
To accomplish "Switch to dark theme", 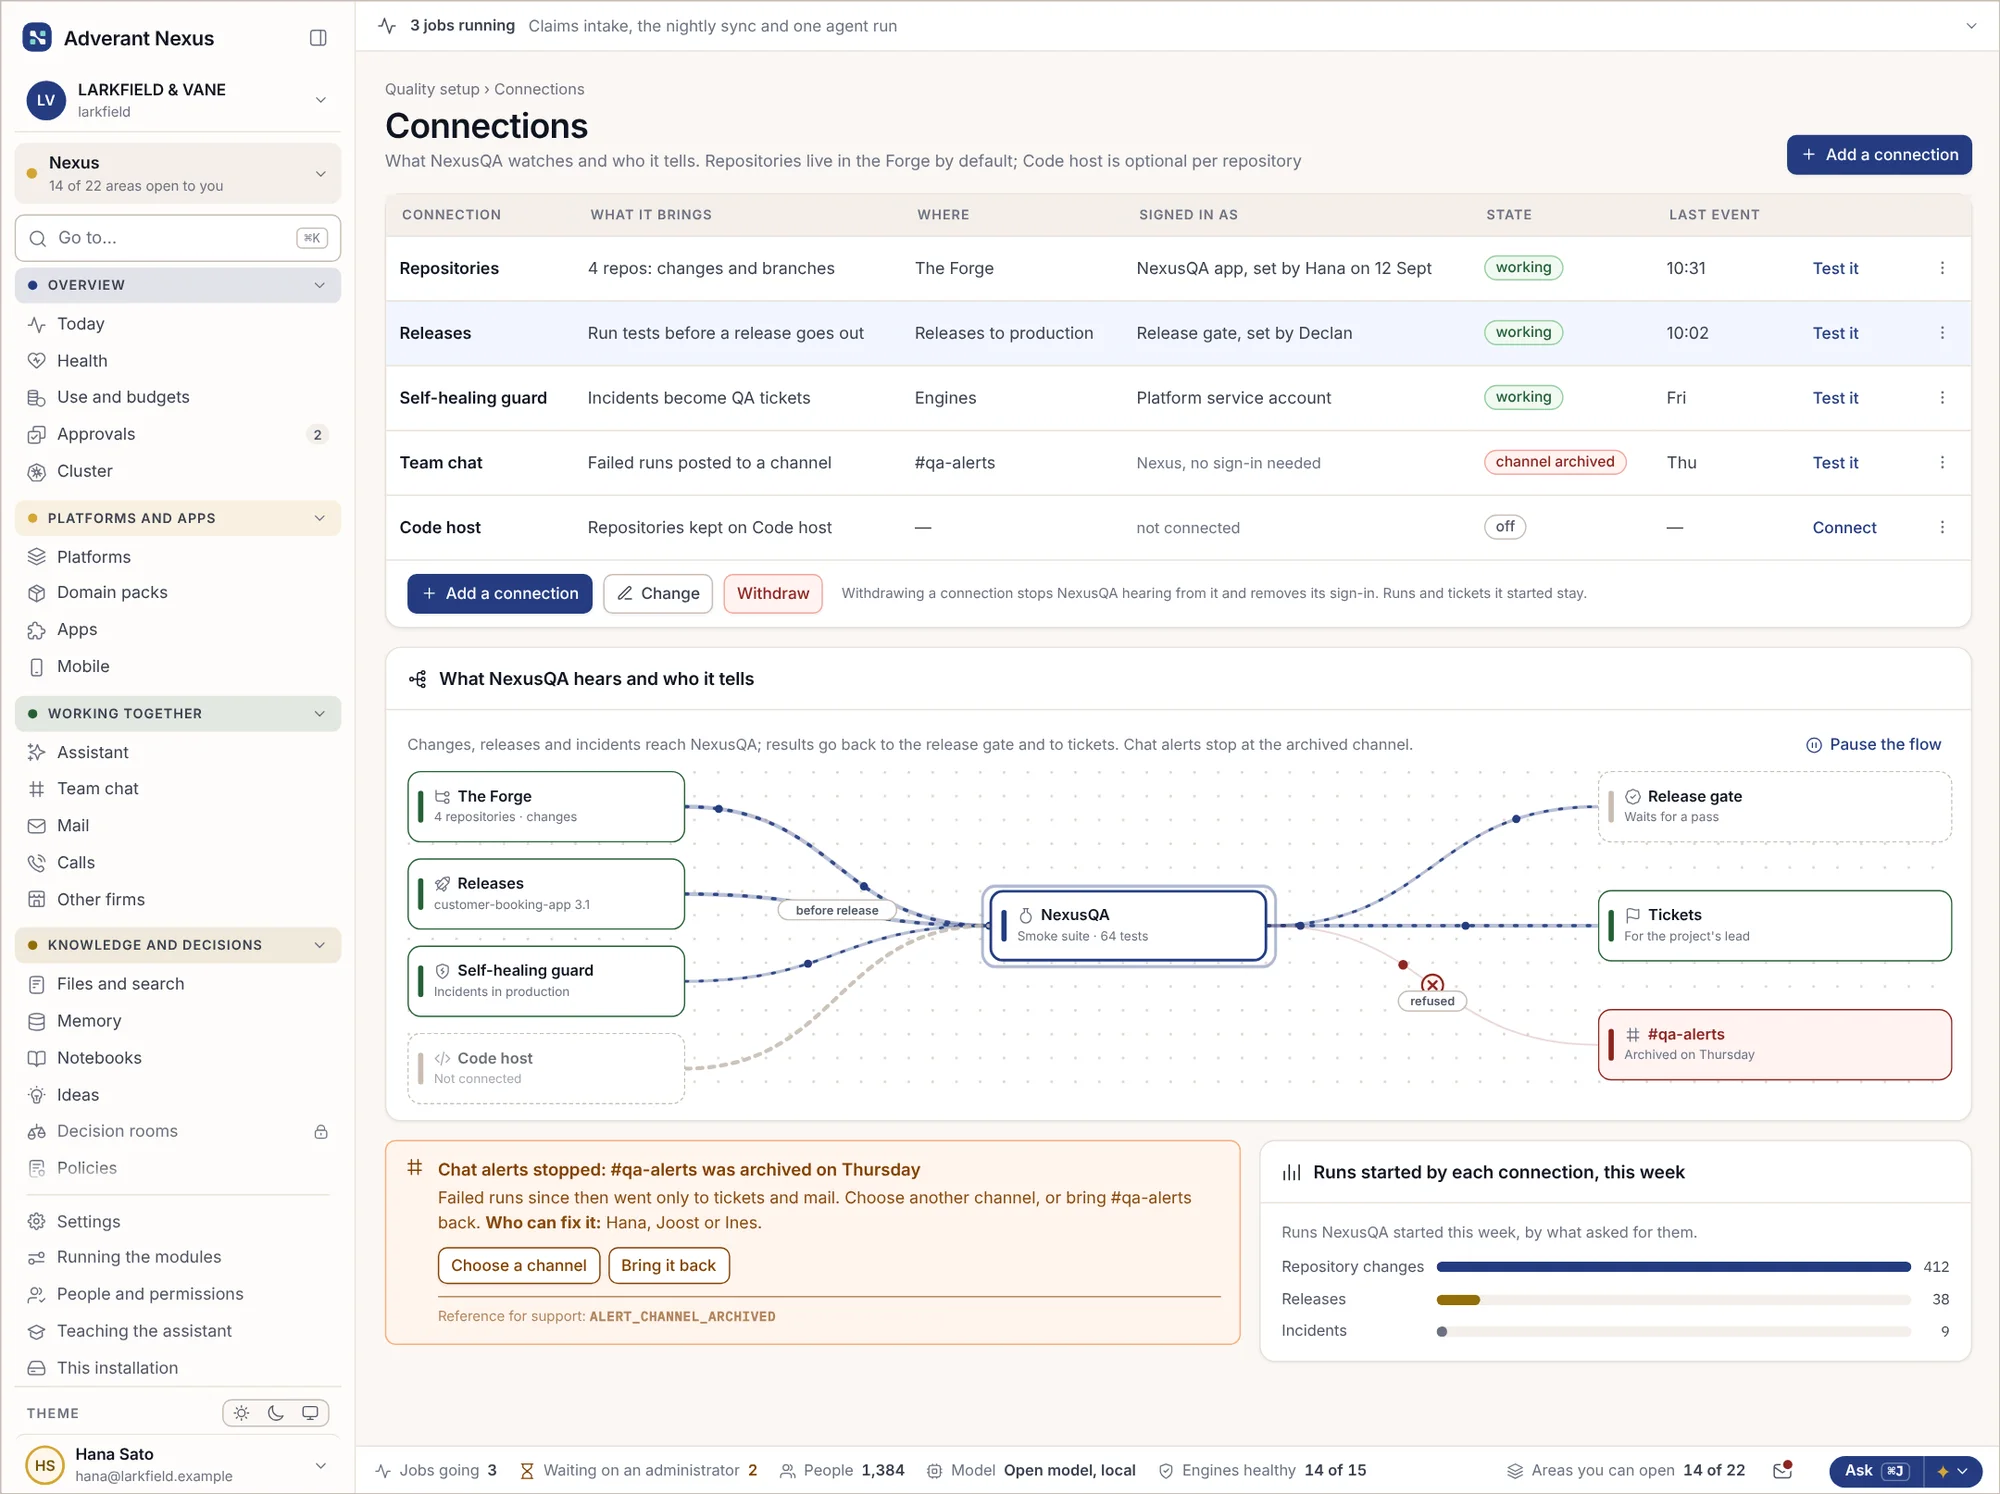I will click(276, 1413).
